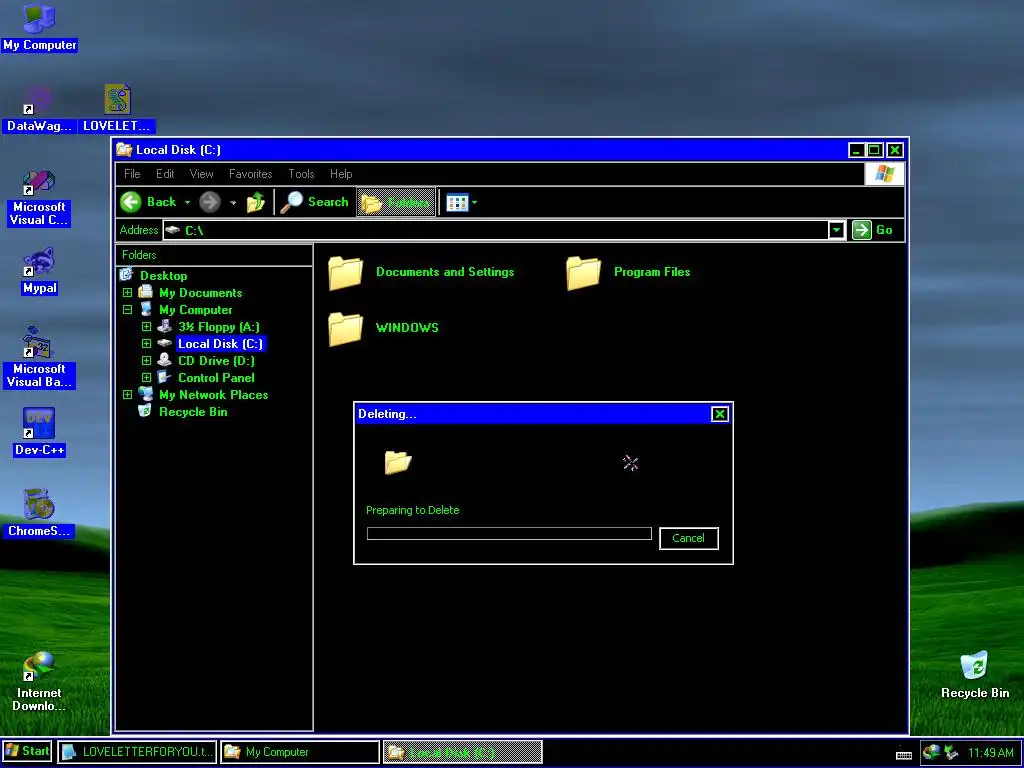1024x768 pixels.
Task: Expand the CD Drive (D:) node
Action: [146, 360]
